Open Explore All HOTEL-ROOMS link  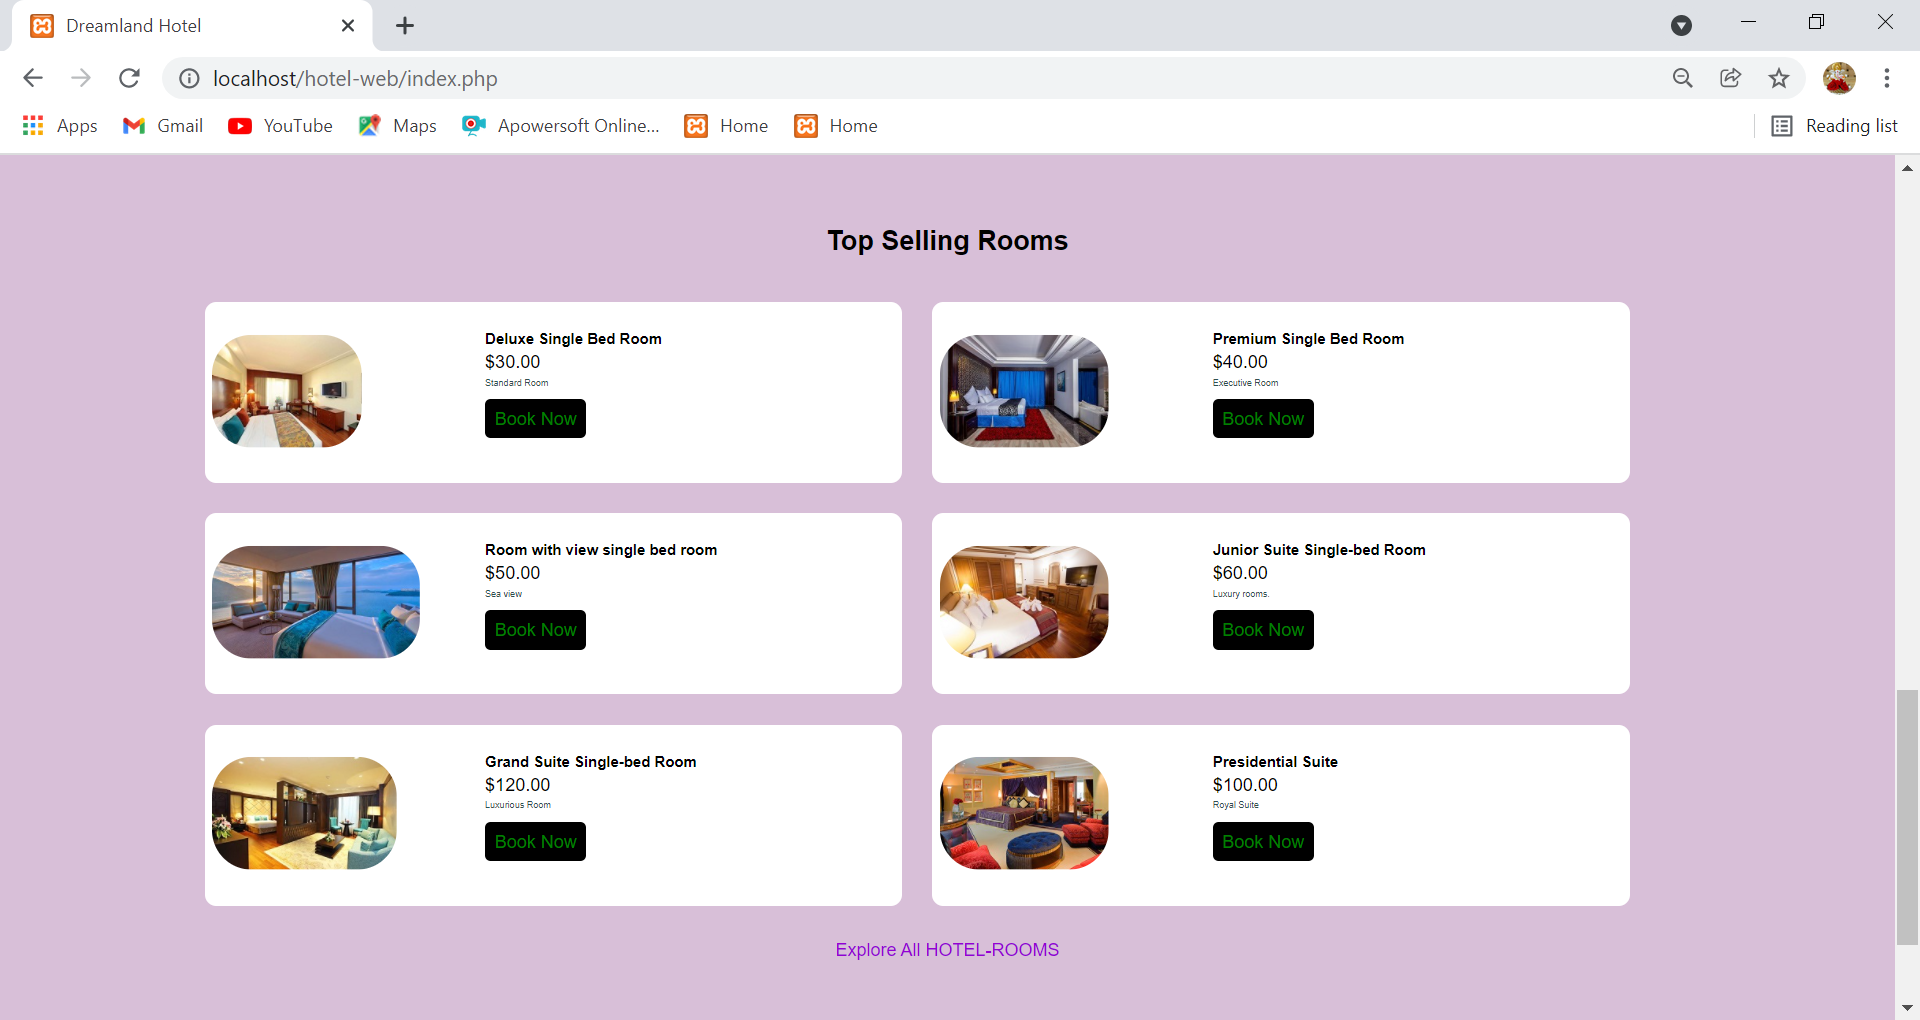946,949
